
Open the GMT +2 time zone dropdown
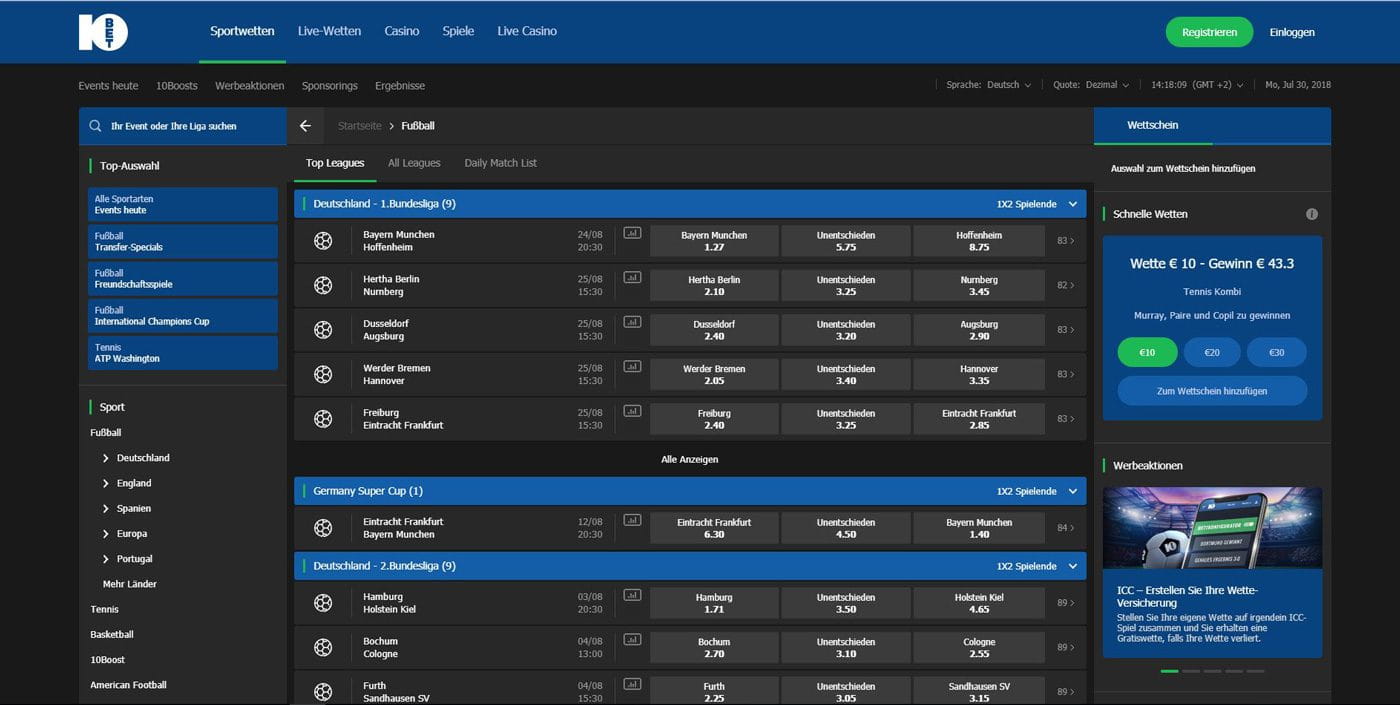tap(1197, 85)
